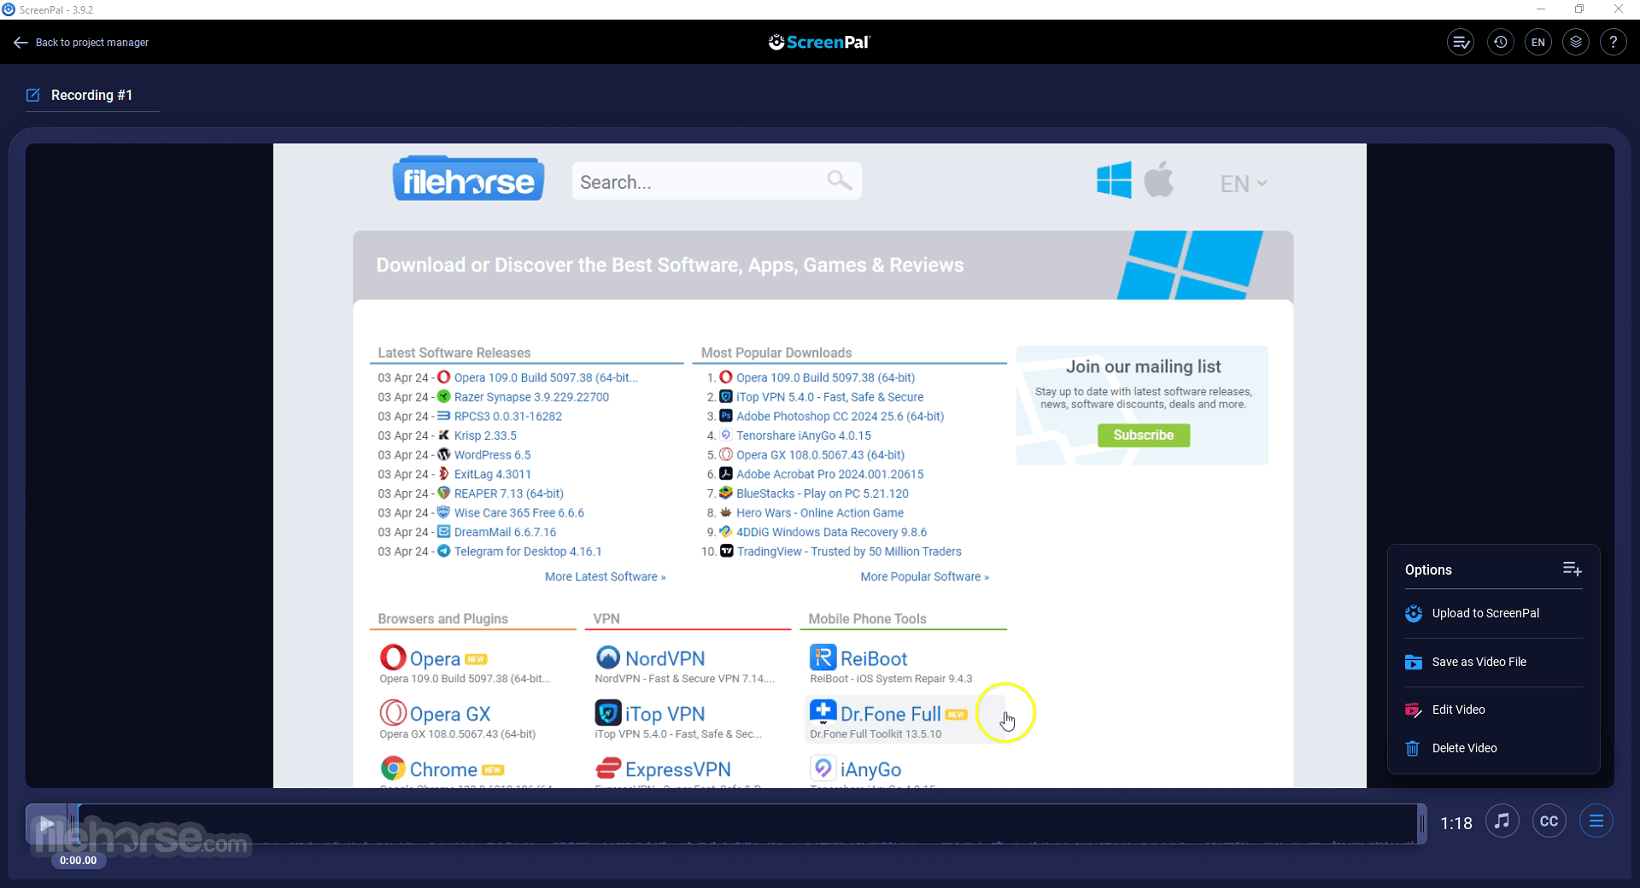The image size is (1640, 888).
Task: Click the Delete Video trash icon
Action: (x=1413, y=748)
